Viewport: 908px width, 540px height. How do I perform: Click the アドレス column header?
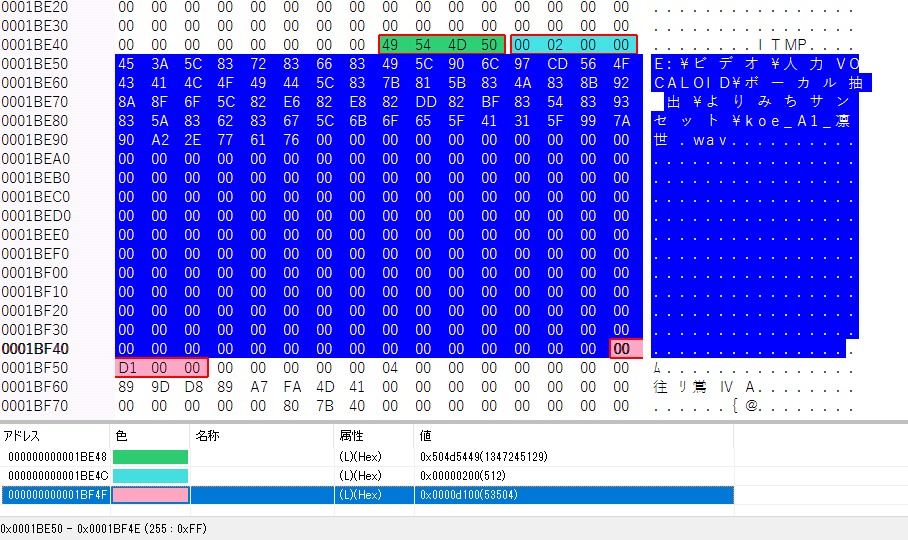point(22,436)
